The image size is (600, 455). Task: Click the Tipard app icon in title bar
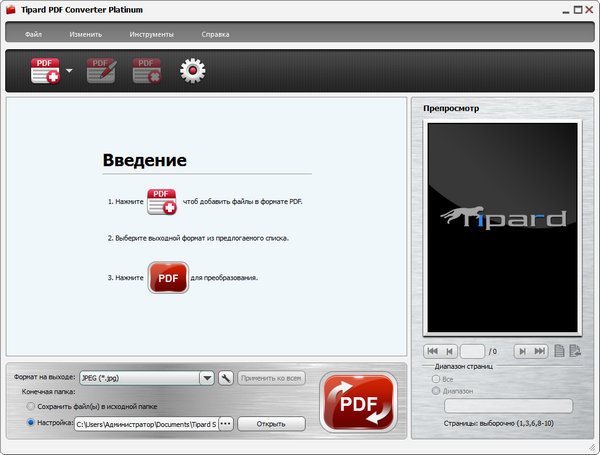[x=11, y=10]
